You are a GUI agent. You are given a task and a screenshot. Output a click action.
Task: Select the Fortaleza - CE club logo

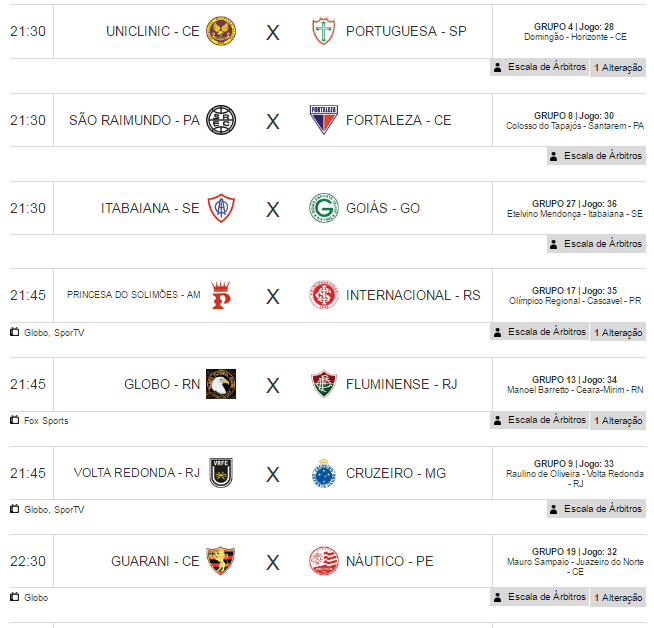click(x=324, y=120)
